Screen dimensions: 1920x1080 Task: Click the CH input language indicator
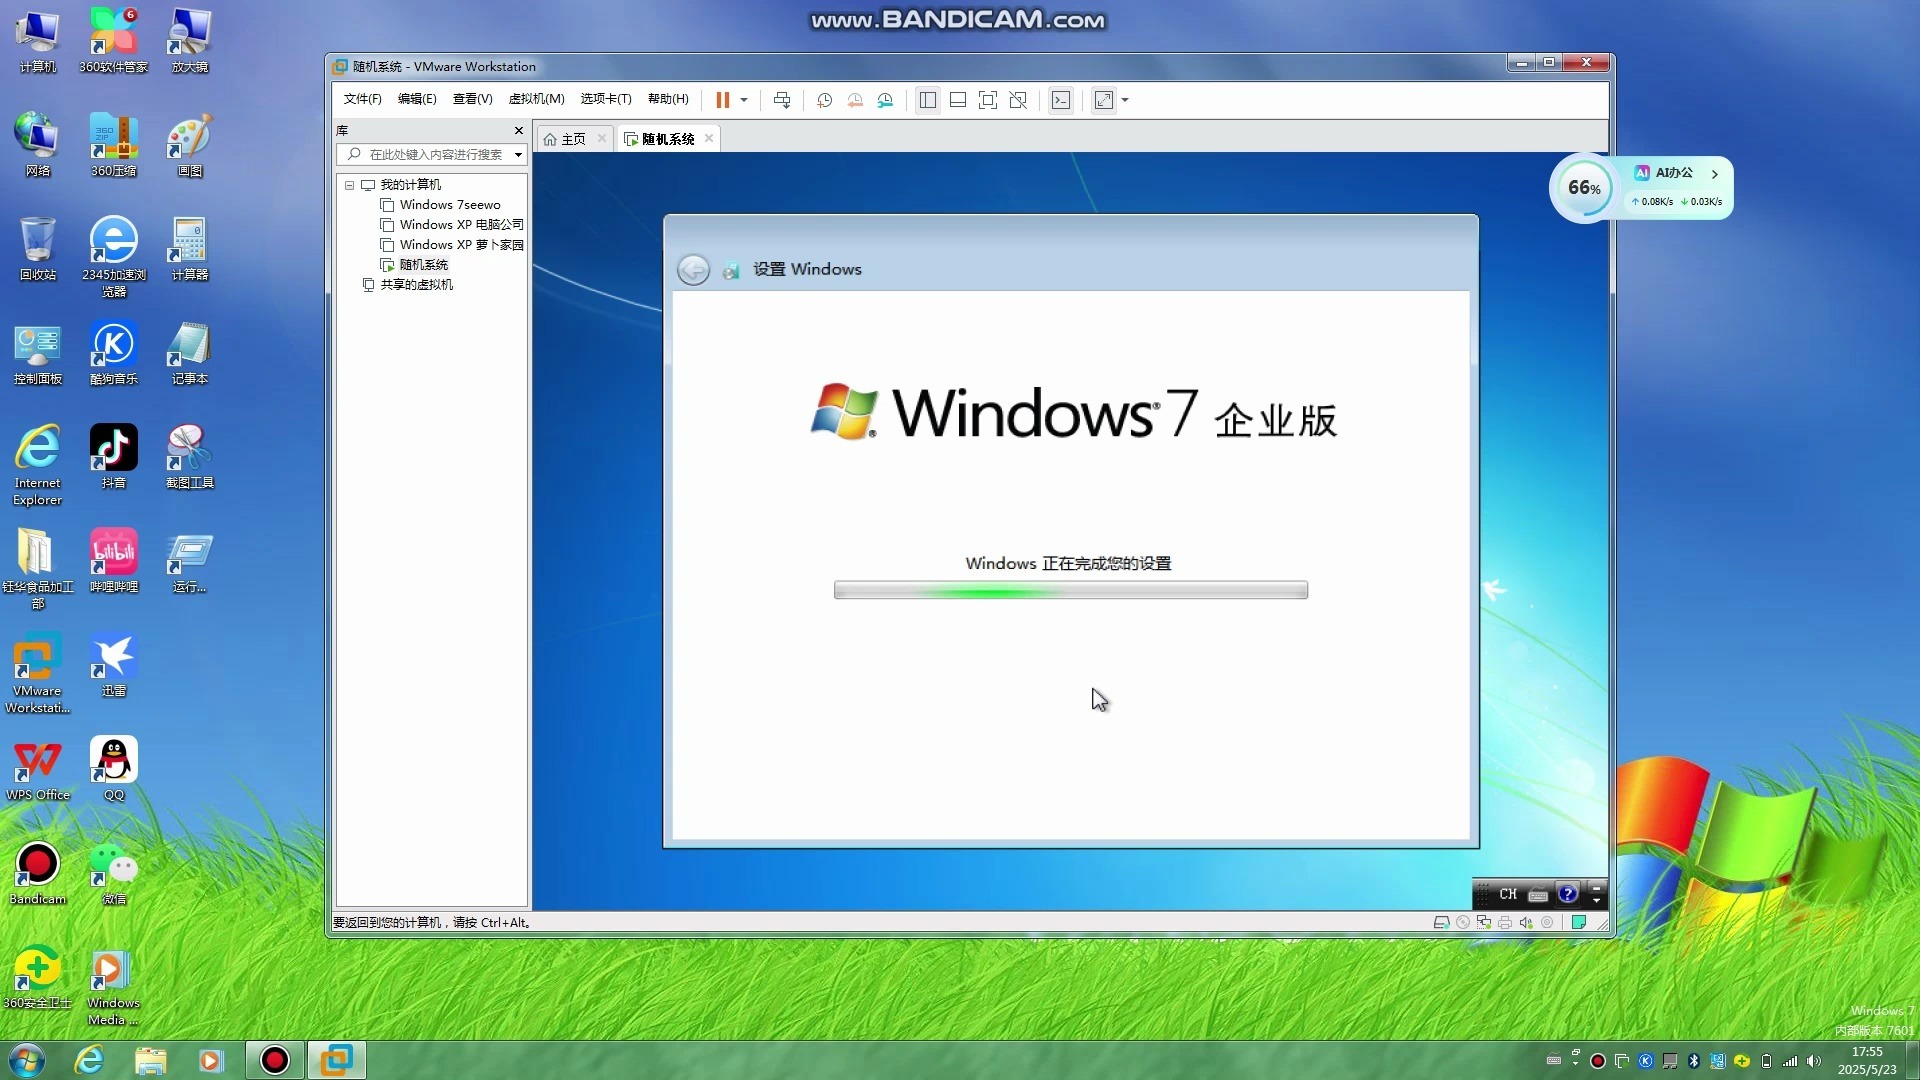1508,894
